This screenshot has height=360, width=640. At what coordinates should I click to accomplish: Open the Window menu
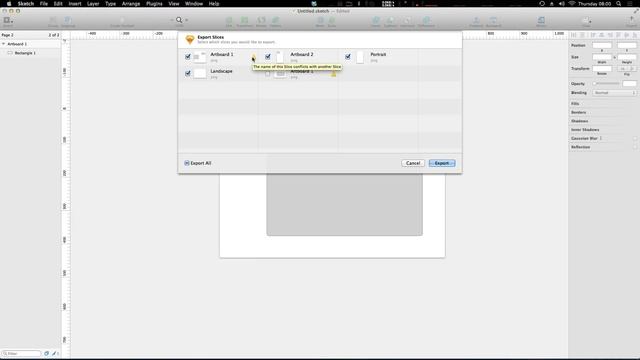point(194,4)
